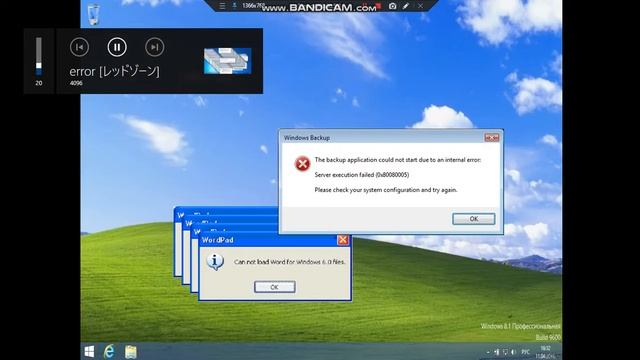Select 'Server execution failed (0x80080005)' text
The height and width of the screenshot is (360, 640).
[362, 175]
